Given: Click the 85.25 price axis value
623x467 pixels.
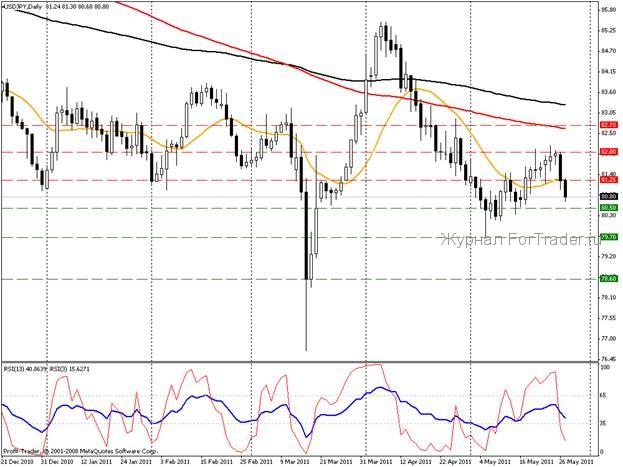Looking at the screenshot, I should 608,30.
